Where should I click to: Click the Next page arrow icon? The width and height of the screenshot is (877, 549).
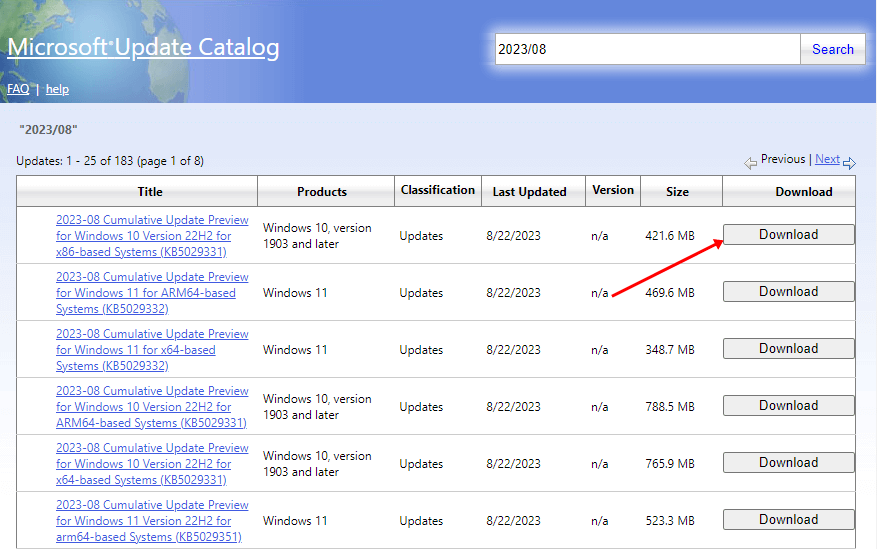pyautogui.click(x=849, y=162)
